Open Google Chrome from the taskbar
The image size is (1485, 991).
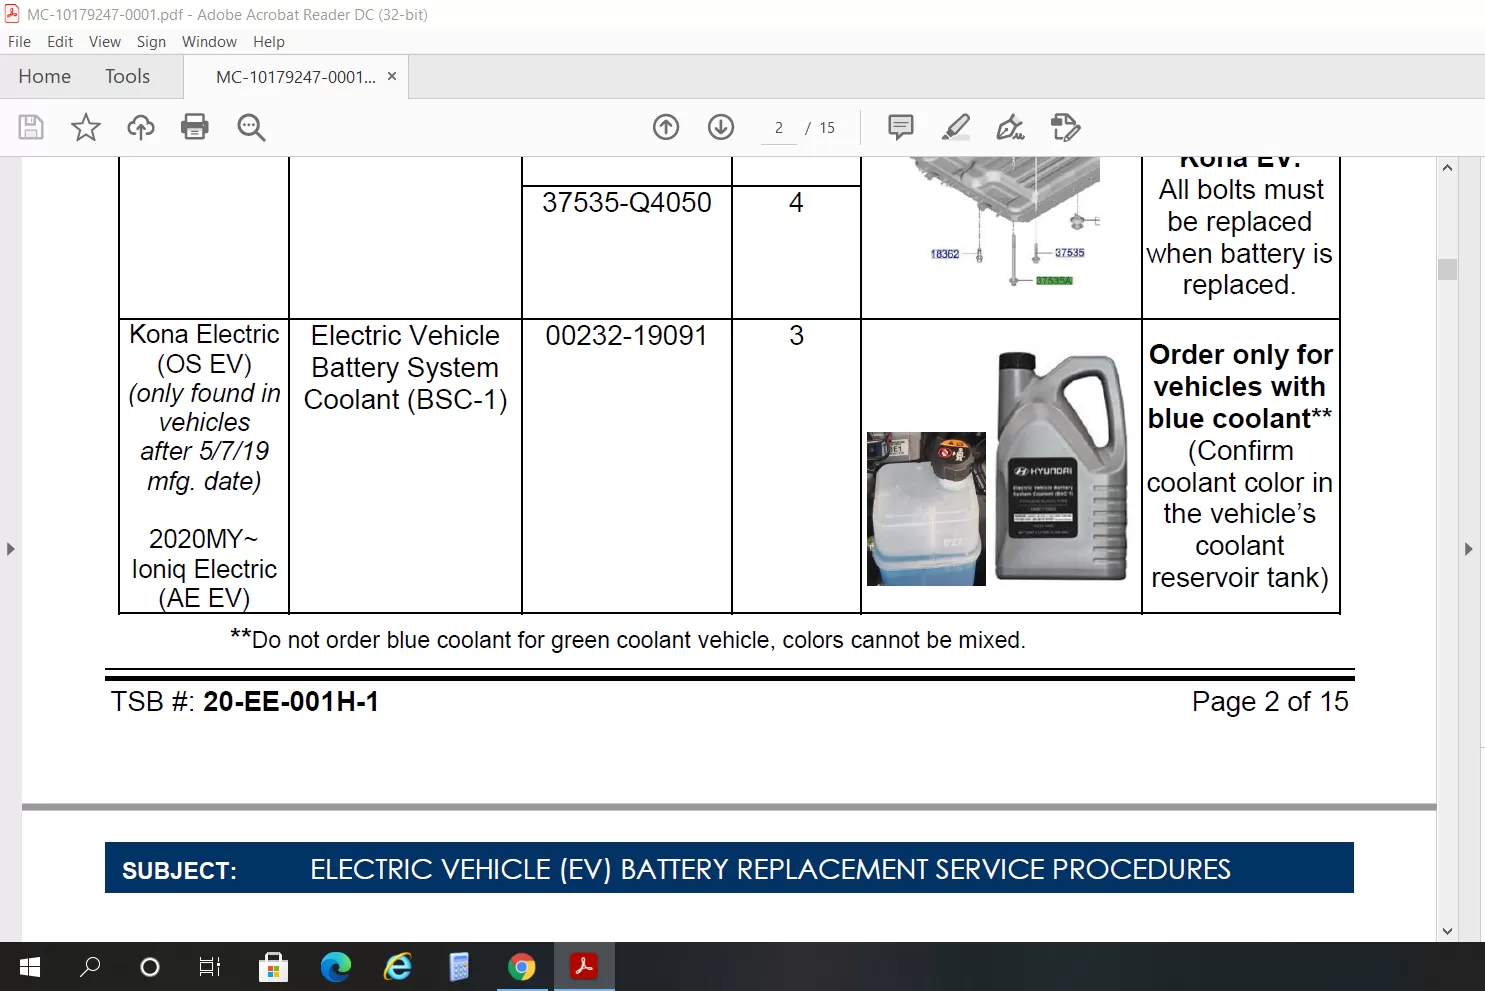tap(521, 967)
